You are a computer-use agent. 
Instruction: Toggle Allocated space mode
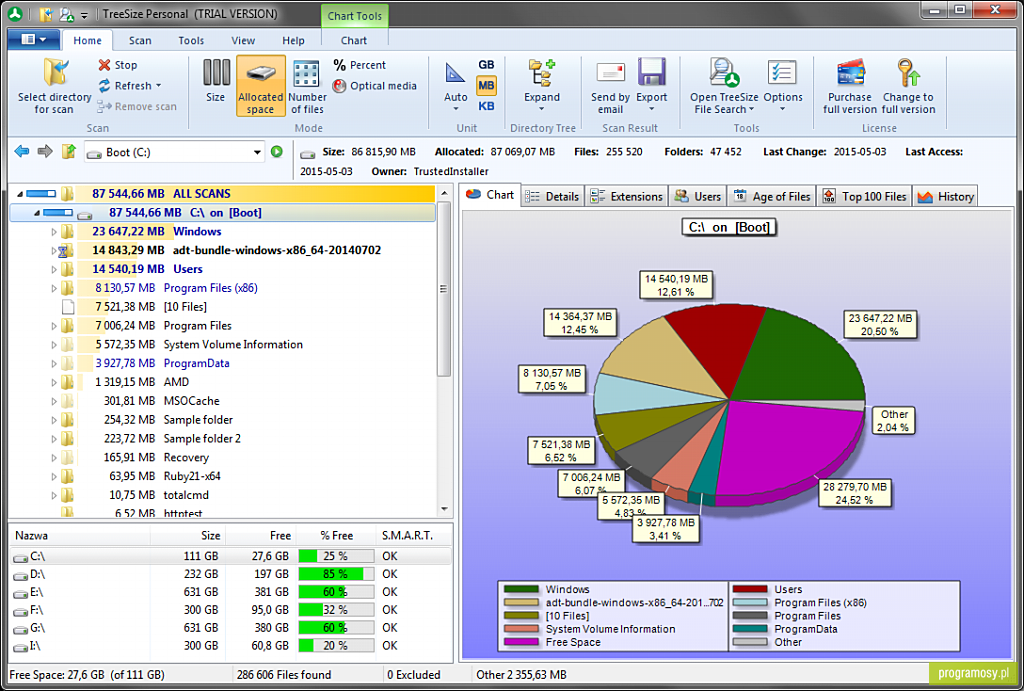tap(261, 86)
